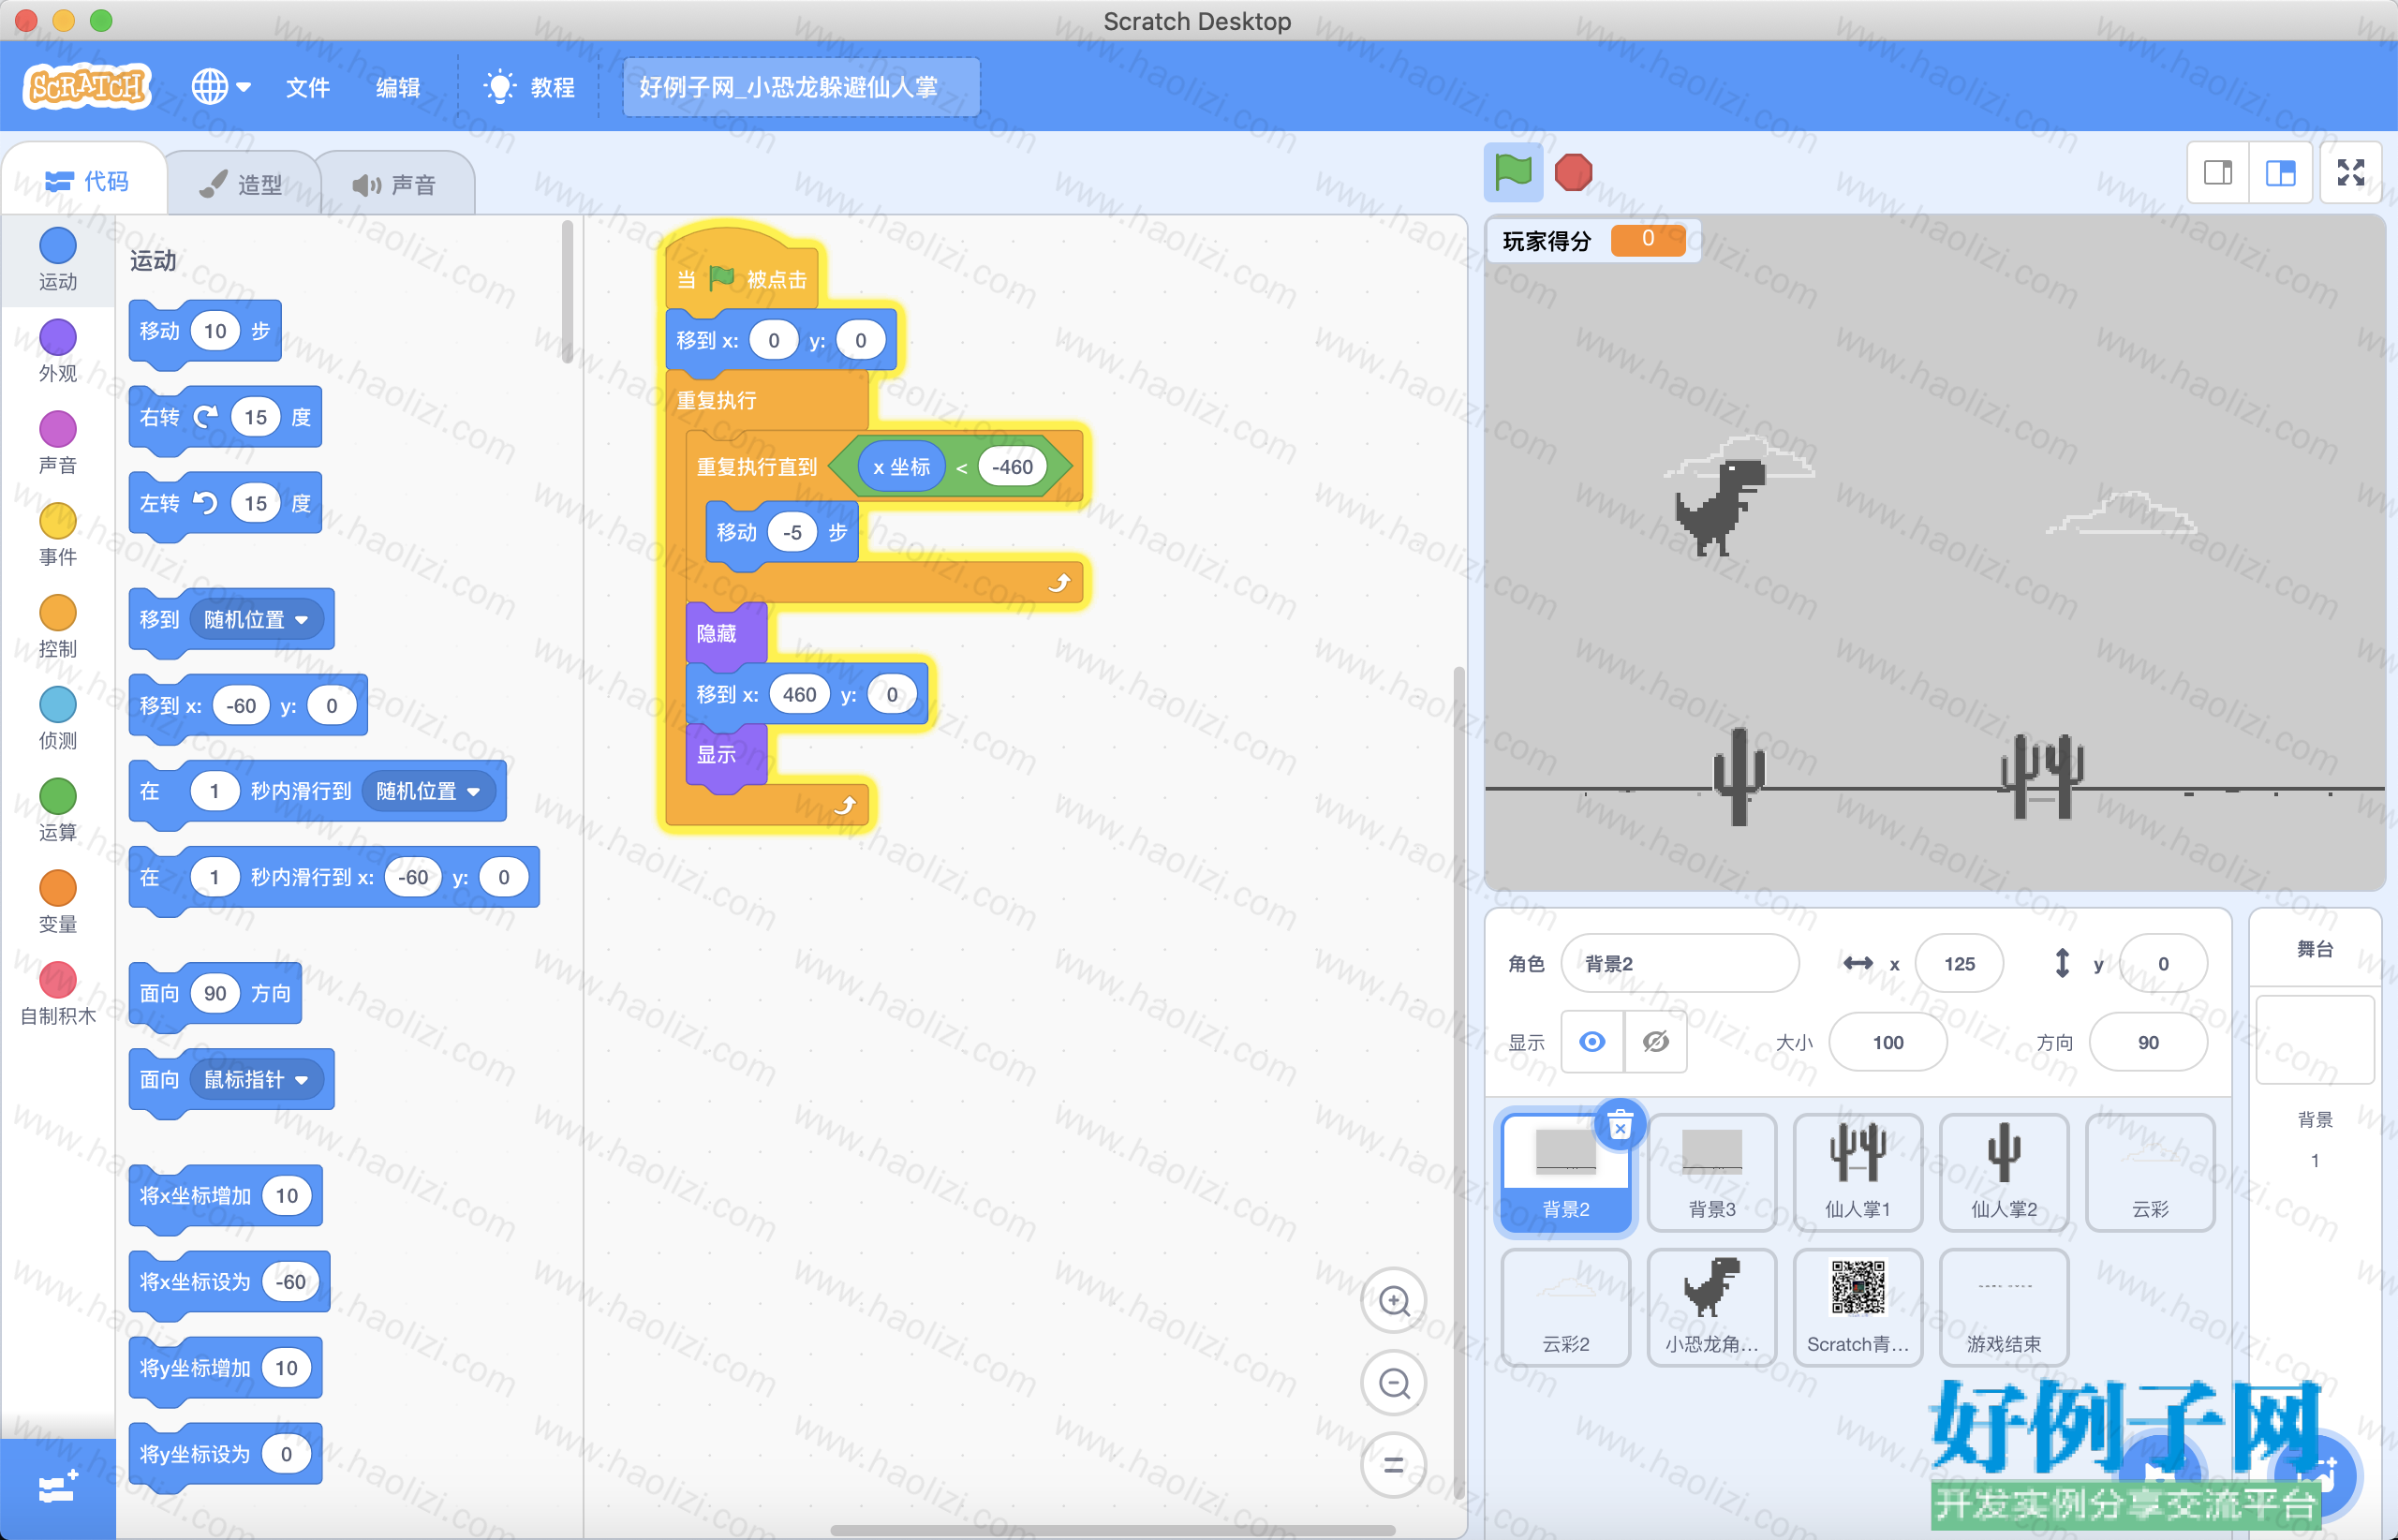Screen dimensions: 2398x1540
Task: Select the 背景3 sprite thumbnail
Action: coord(1712,1173)
